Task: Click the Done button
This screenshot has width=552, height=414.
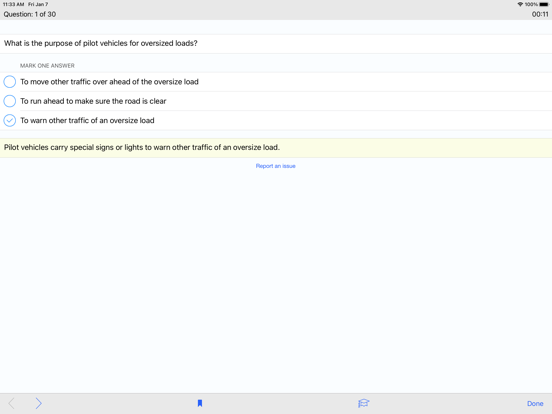Action: [535, 404]
